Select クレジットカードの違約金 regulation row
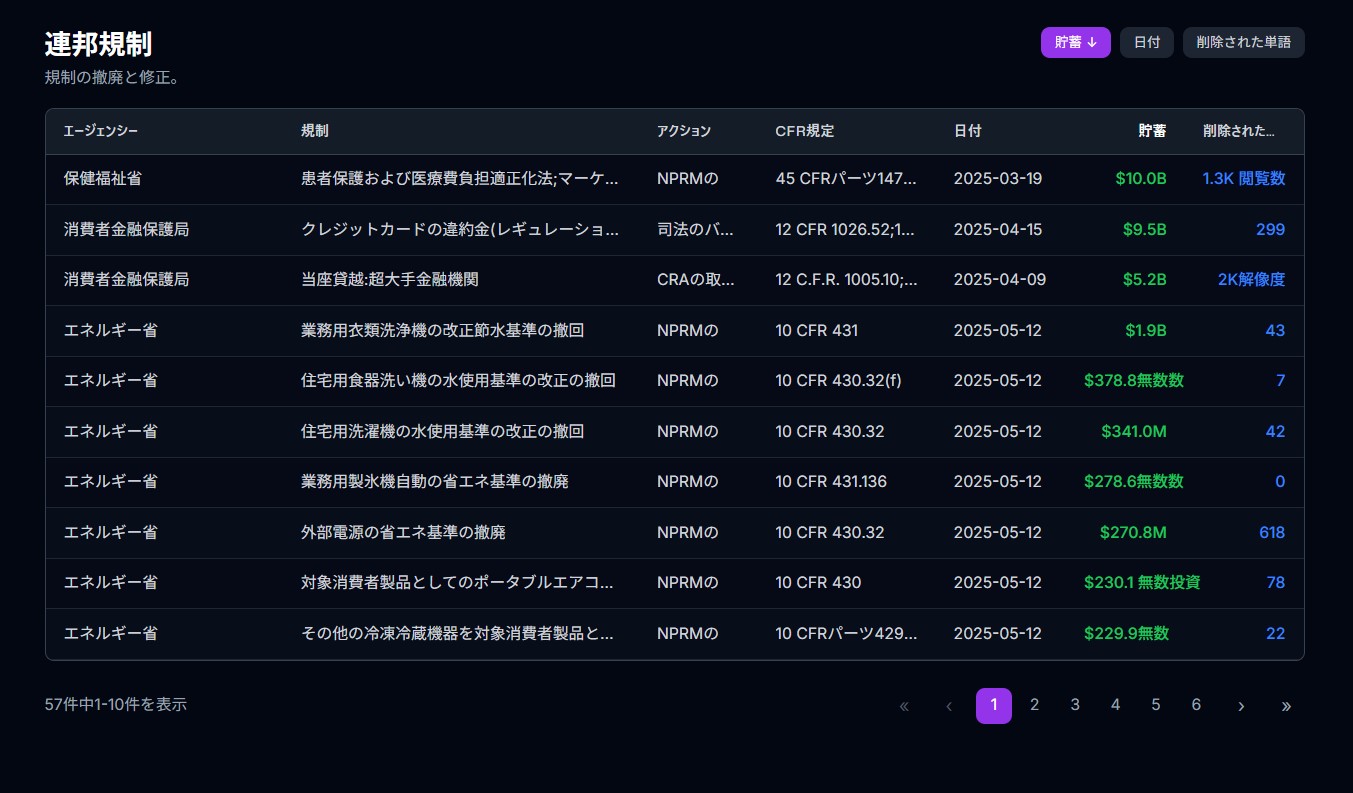 point(675,229)
